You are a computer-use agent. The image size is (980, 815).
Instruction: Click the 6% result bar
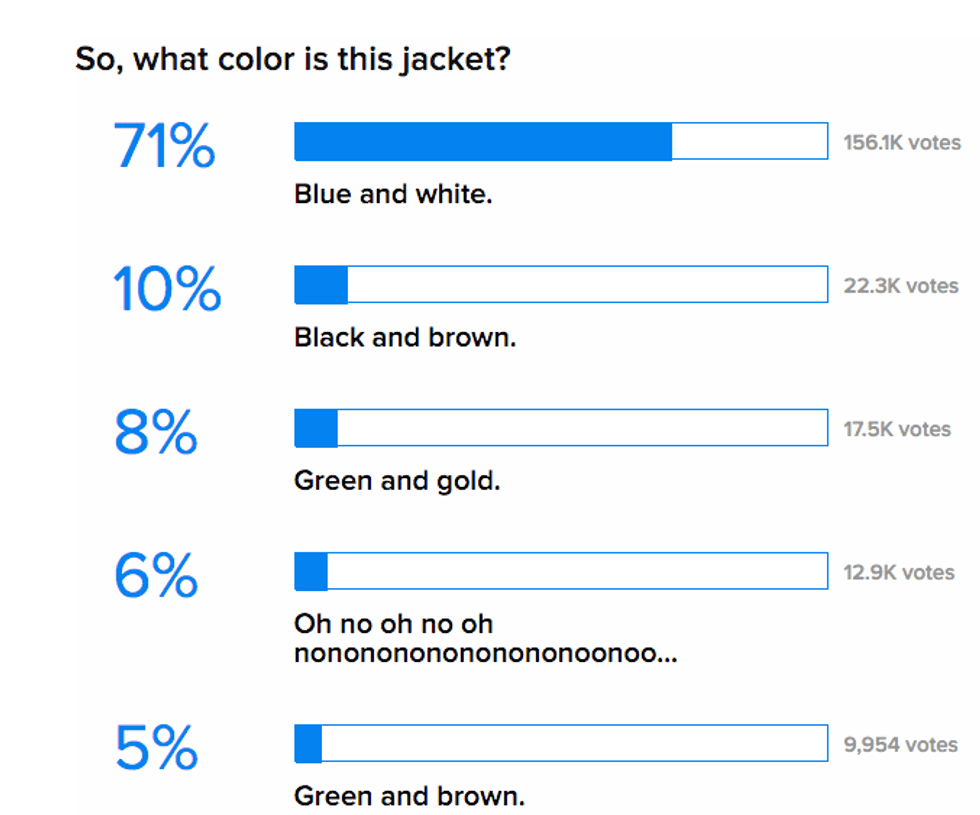(561, 571)
